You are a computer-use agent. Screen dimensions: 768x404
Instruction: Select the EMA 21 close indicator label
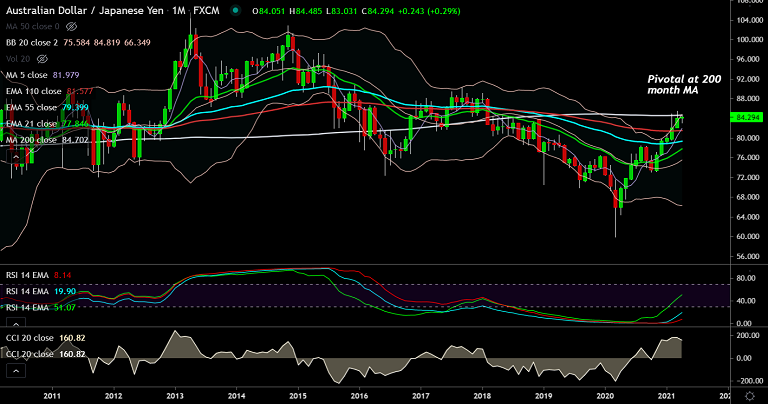31,123
